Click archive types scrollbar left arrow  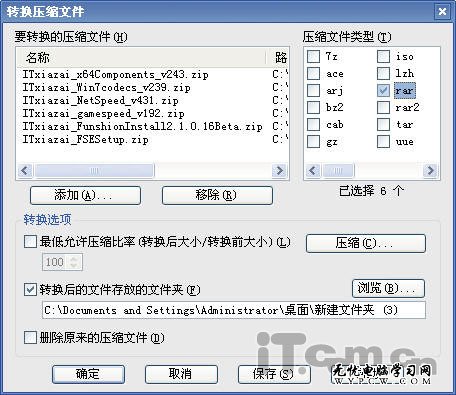313,171
